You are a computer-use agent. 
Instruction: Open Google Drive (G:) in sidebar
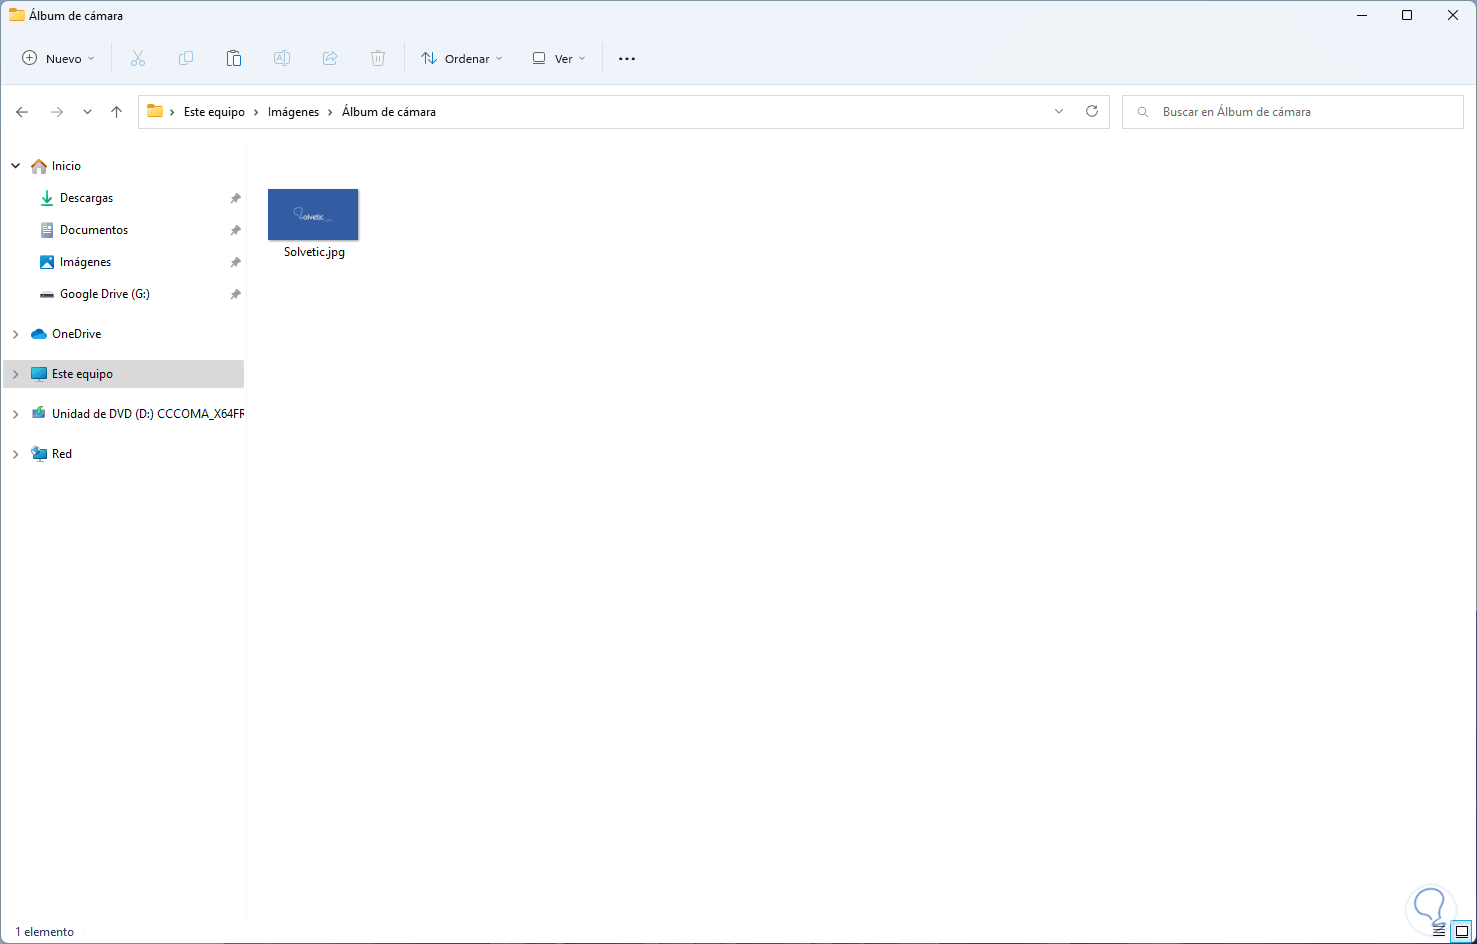point(105,294)
